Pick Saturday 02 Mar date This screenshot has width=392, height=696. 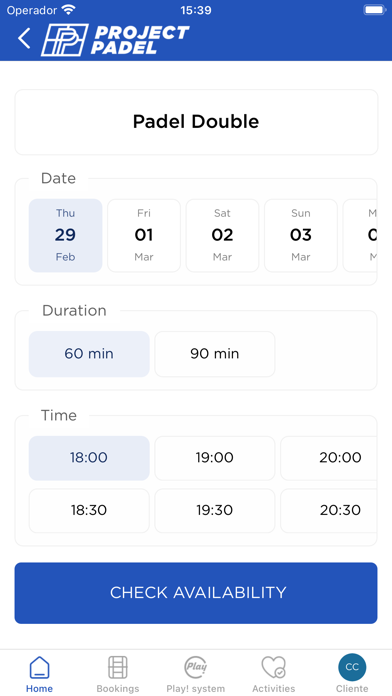pos(222,235)
